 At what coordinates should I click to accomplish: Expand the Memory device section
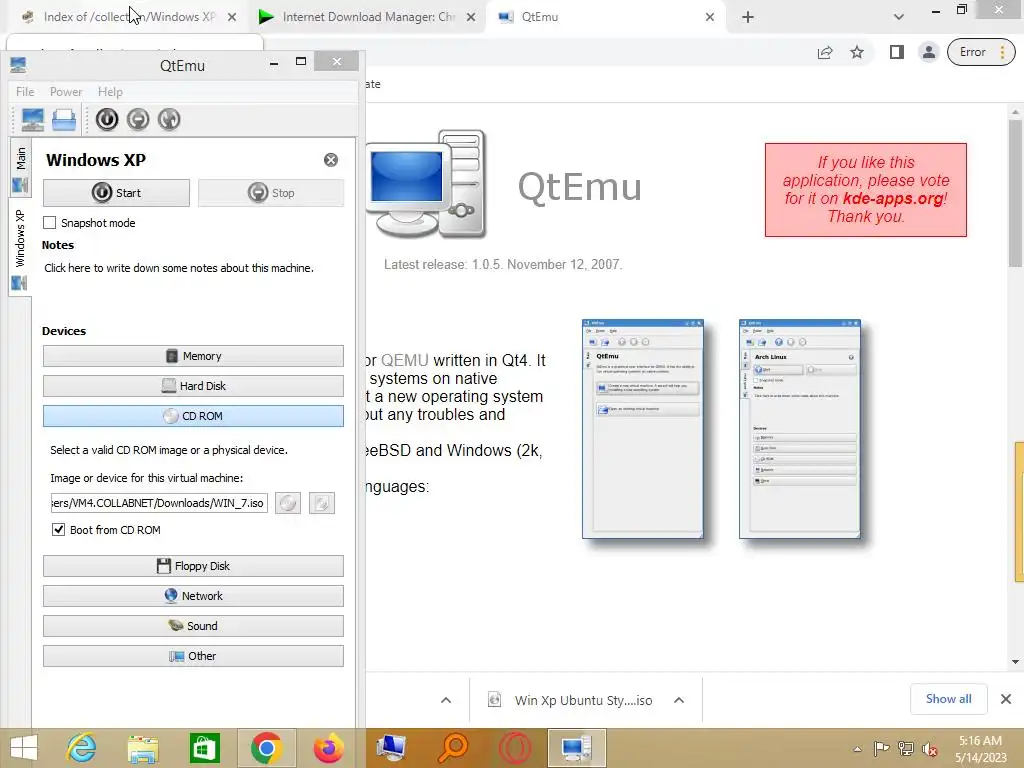pos(193,356)
